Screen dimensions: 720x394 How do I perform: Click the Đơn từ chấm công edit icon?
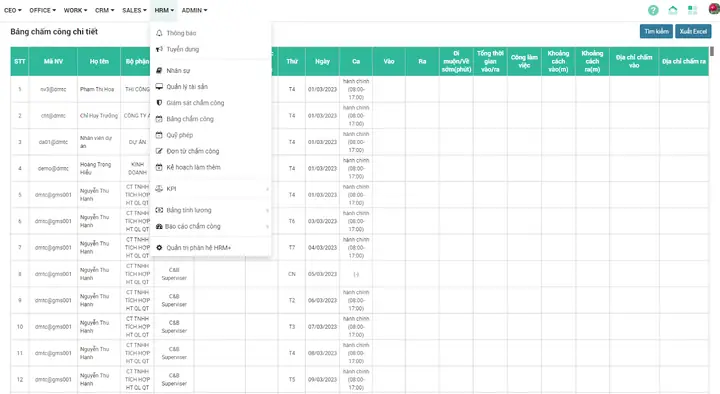[159, 151]
